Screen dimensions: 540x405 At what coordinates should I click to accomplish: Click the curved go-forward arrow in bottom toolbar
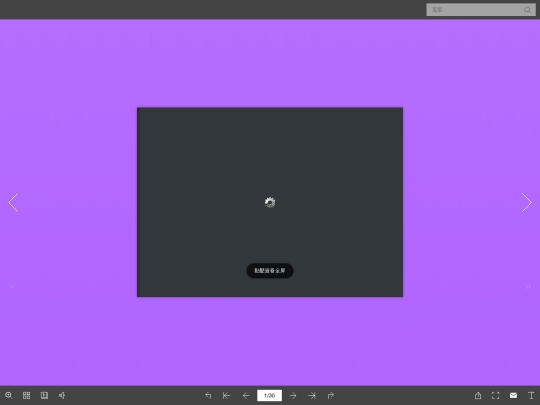point(331,395)
